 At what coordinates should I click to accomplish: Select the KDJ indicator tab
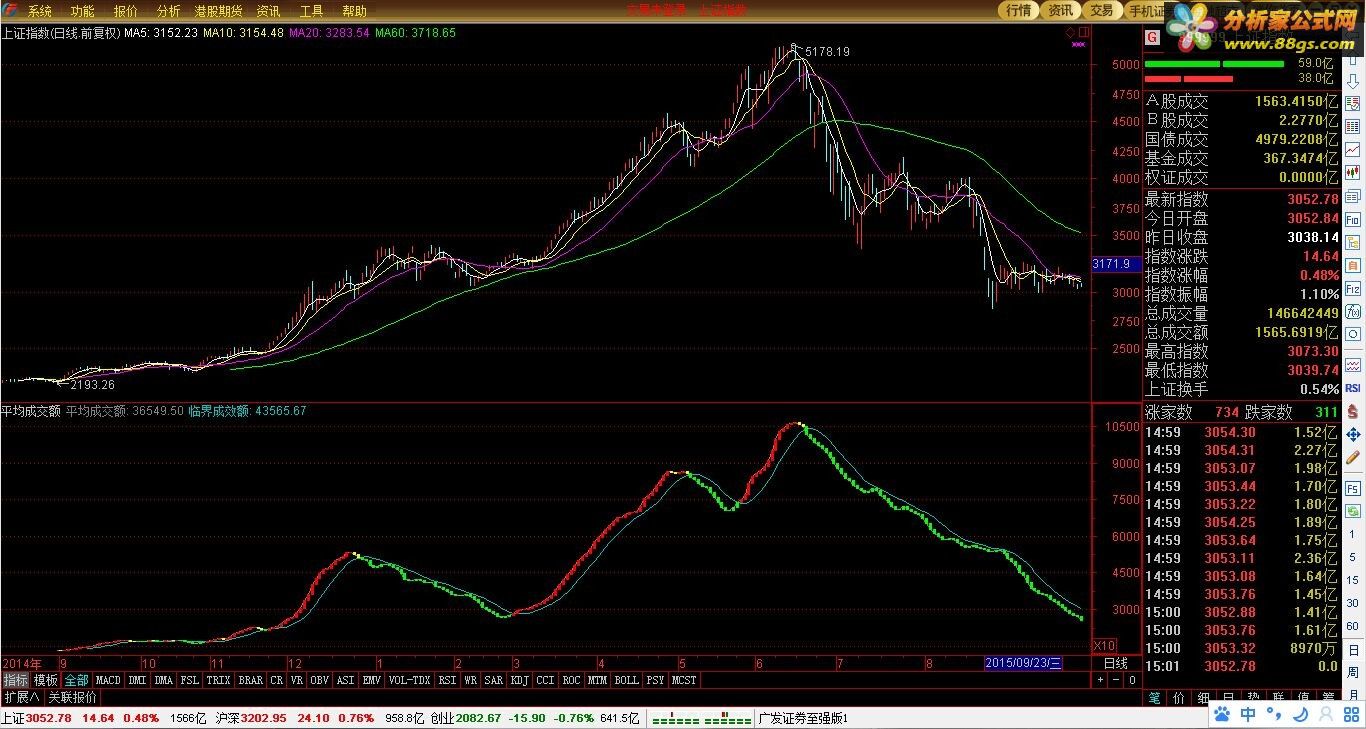(519, 680)
